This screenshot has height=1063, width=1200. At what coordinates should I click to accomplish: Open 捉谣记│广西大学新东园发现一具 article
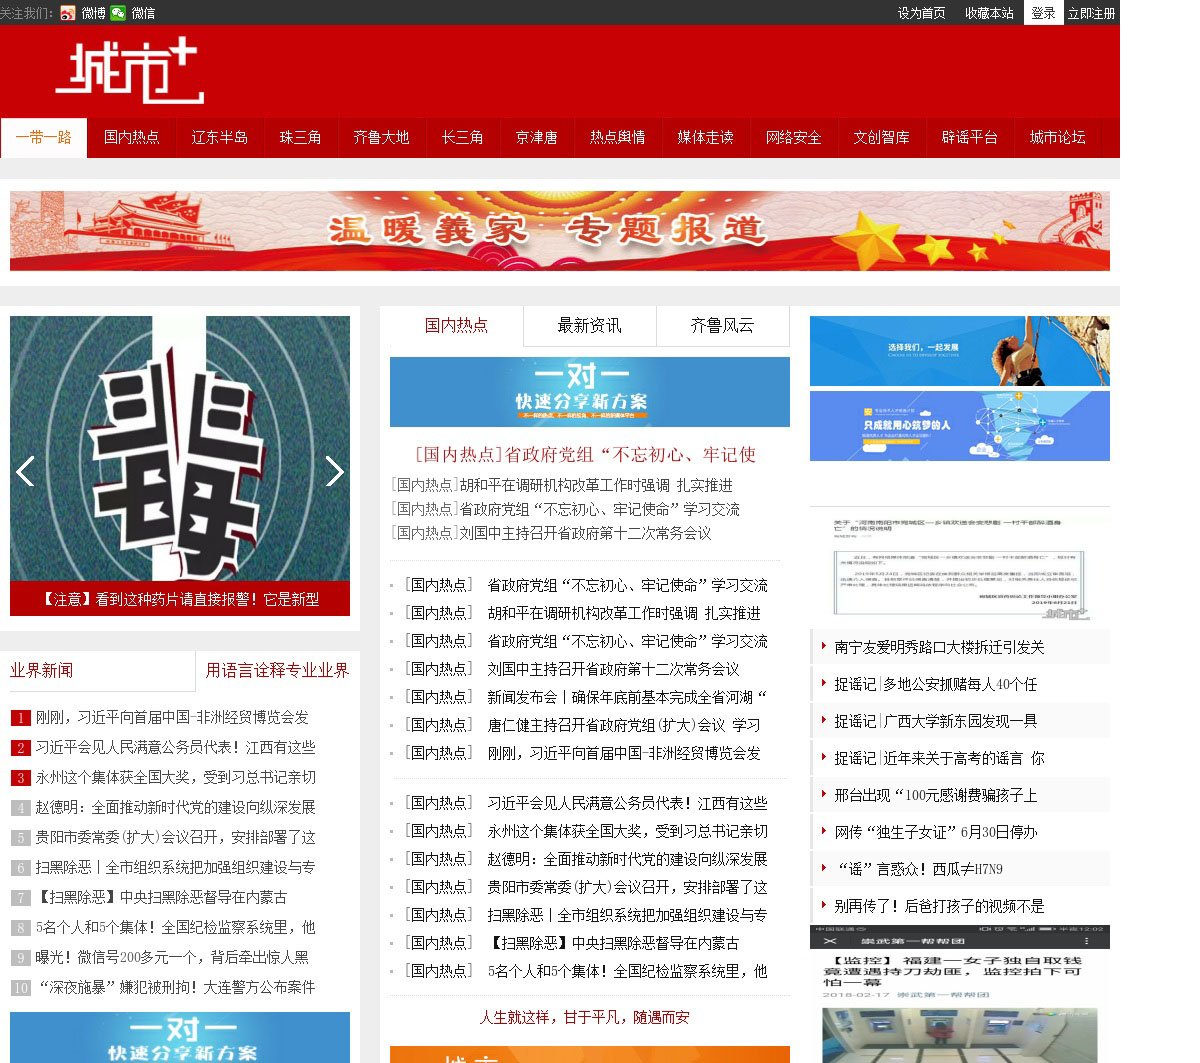coord(936,722)
